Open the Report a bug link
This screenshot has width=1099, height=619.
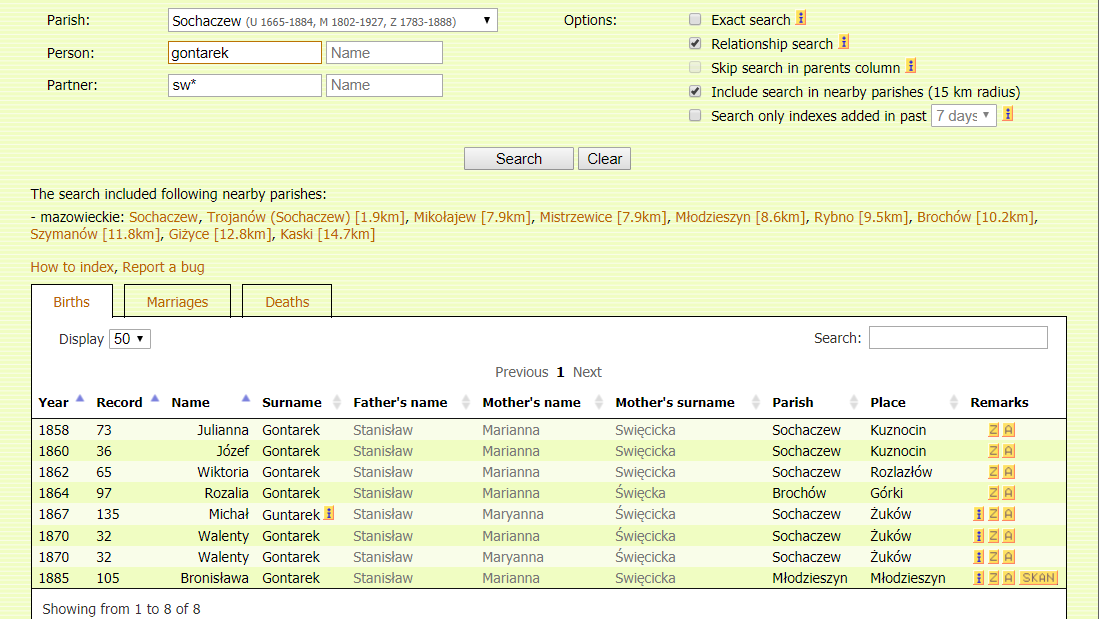(x=163, y=267)
